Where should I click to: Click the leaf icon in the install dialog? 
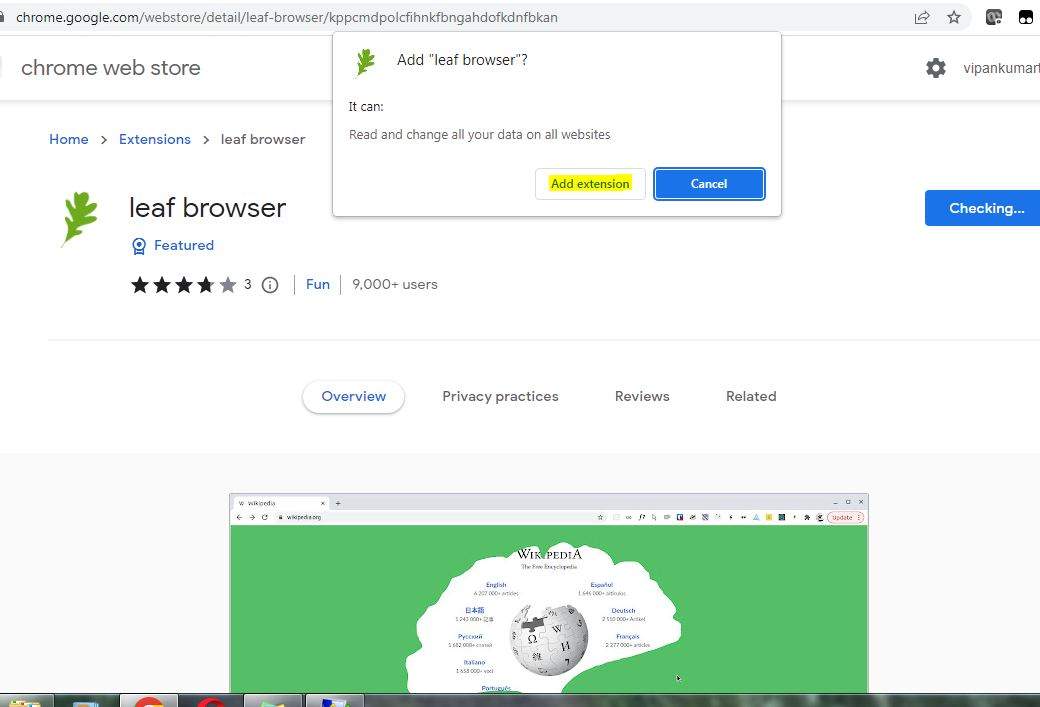(365, 62)
